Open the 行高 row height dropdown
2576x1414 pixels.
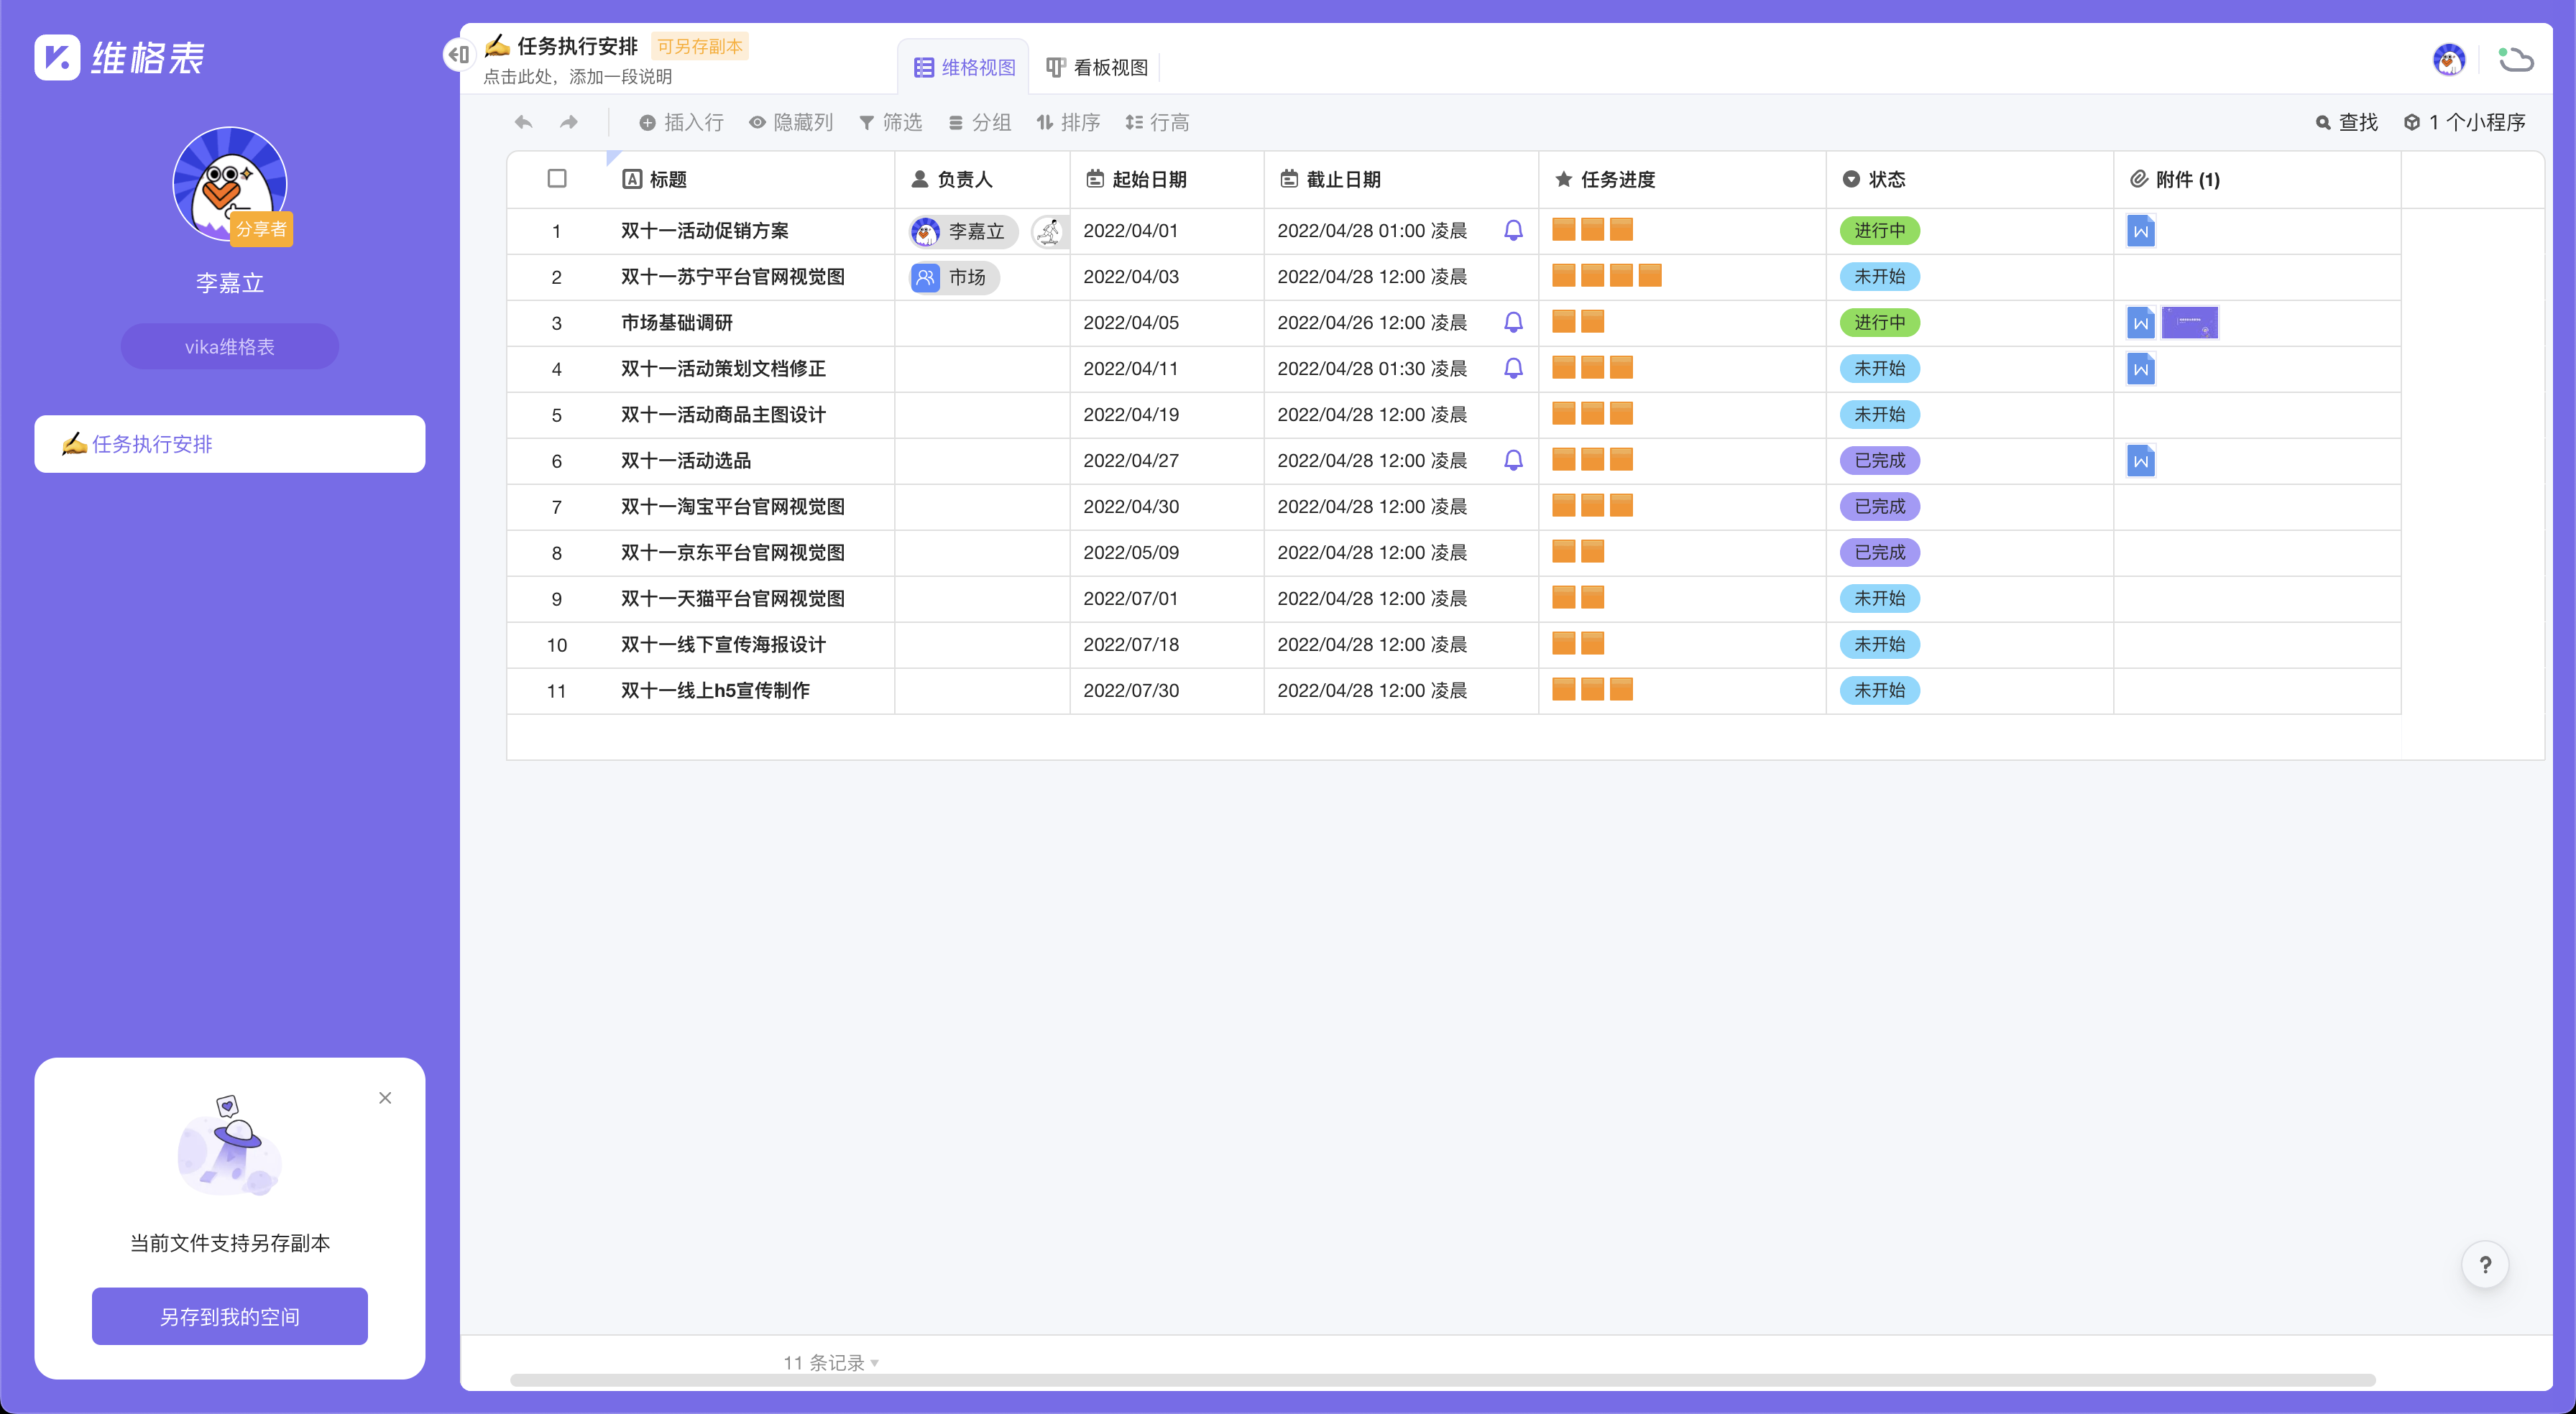1157,122
